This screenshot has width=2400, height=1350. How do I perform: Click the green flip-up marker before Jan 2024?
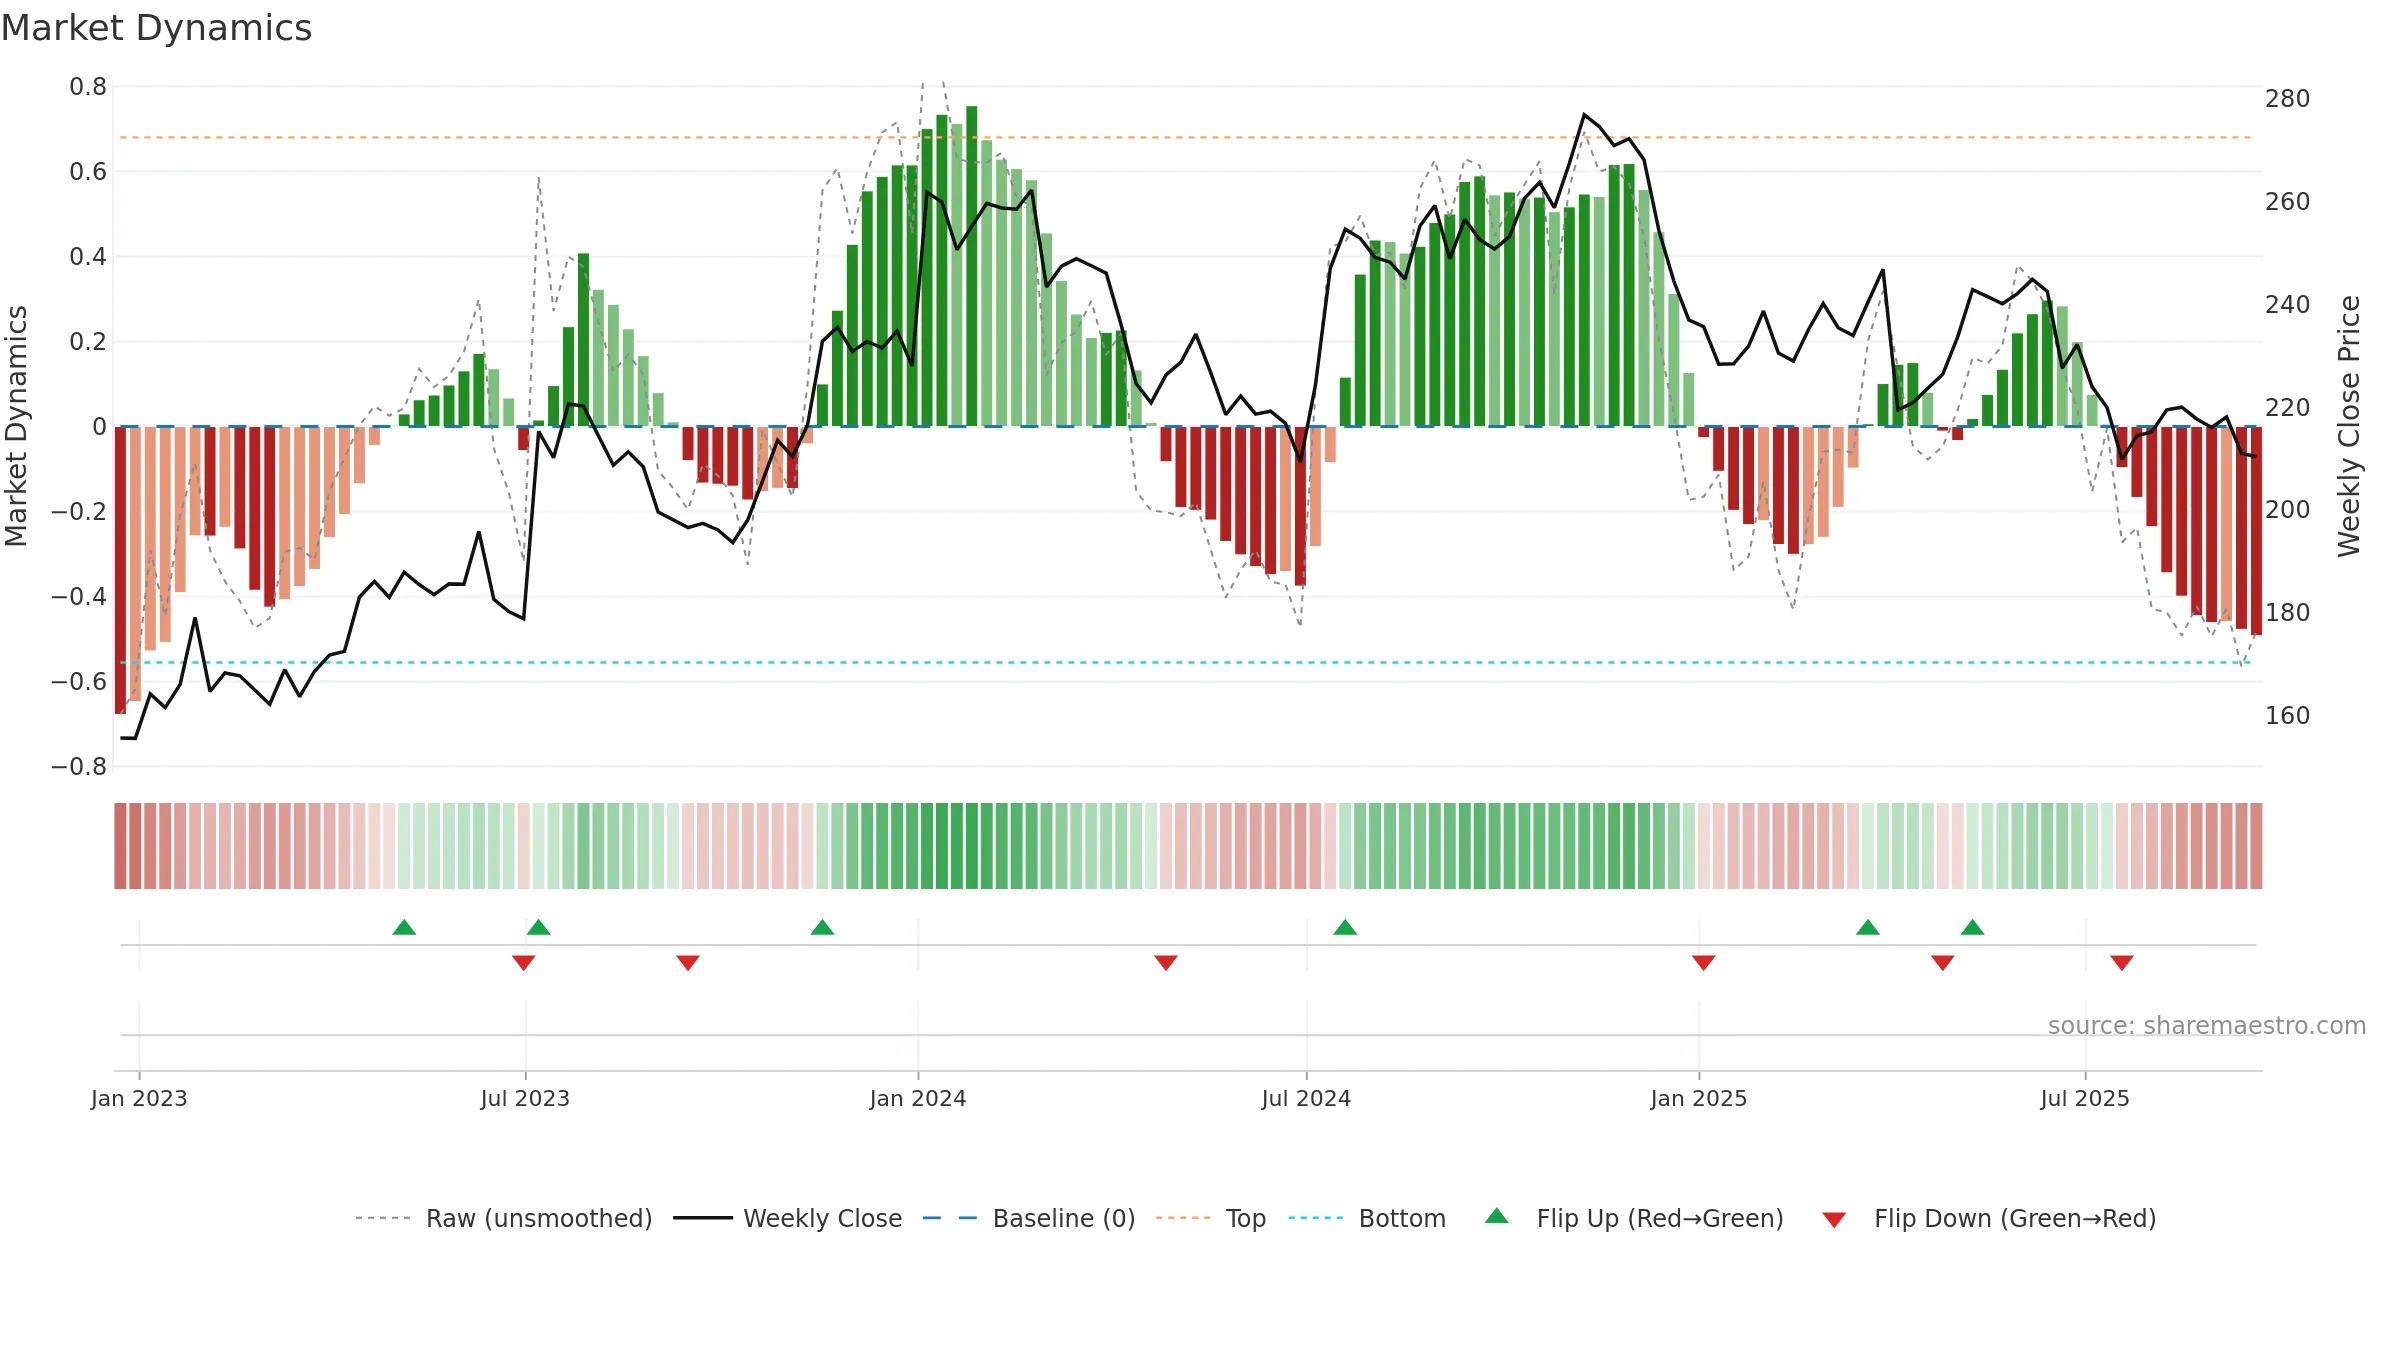click(x=822, y=927)
